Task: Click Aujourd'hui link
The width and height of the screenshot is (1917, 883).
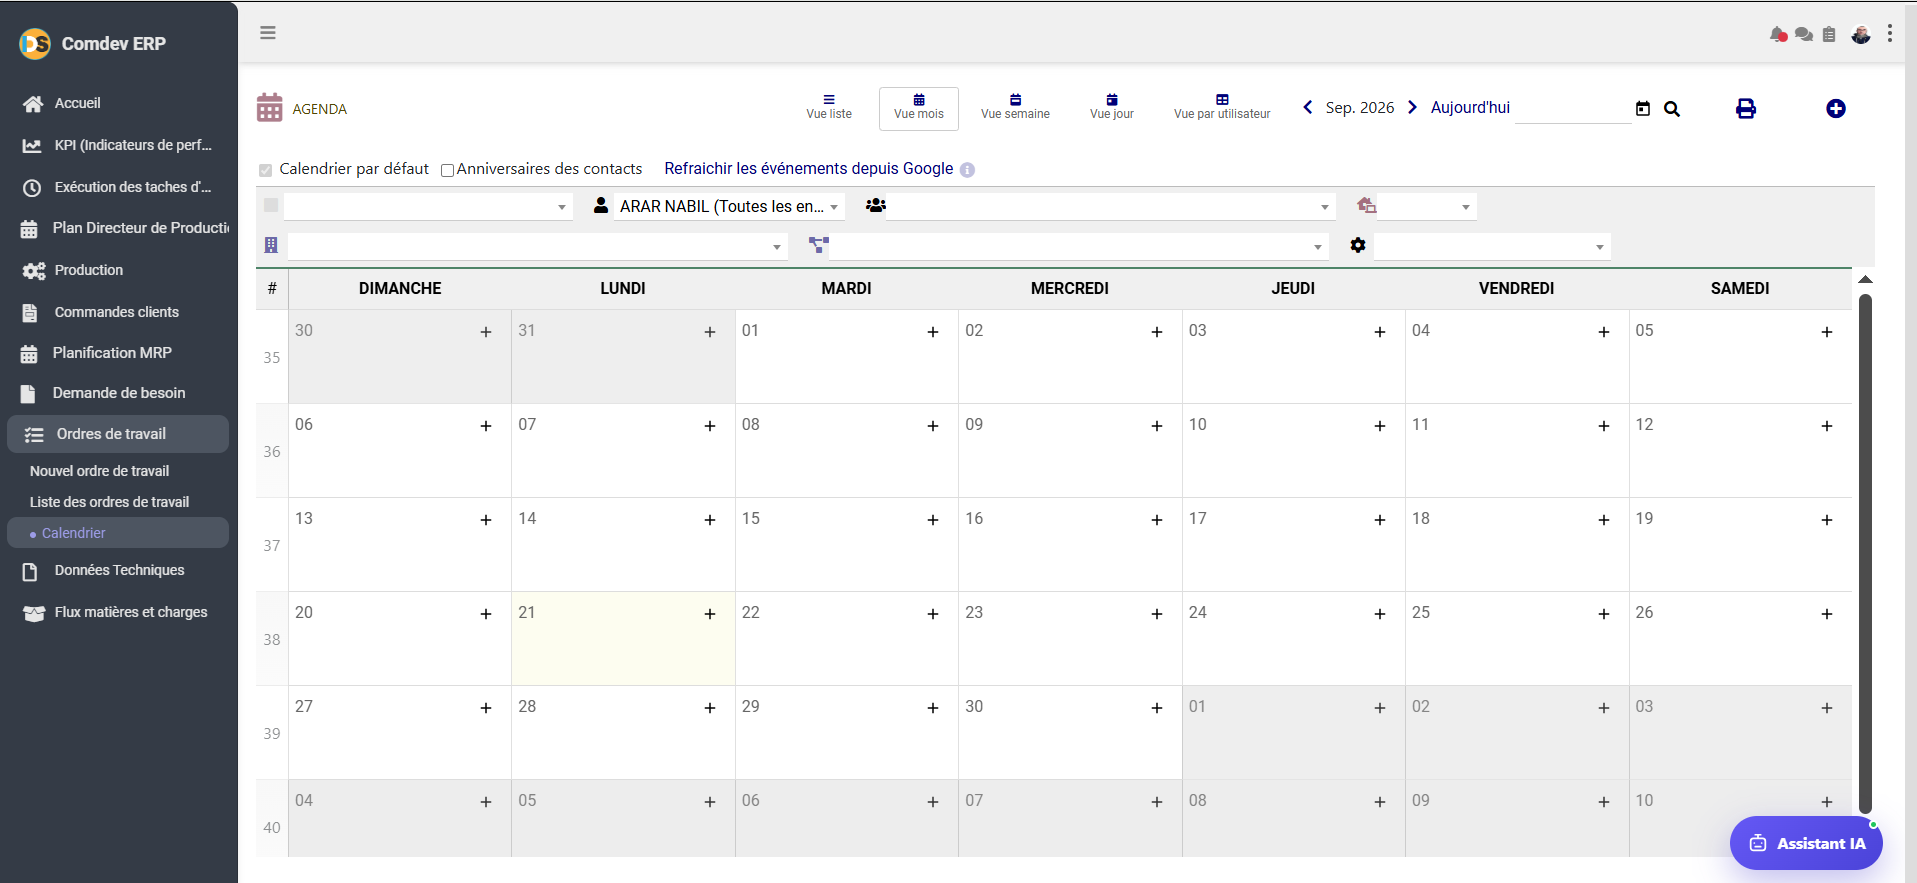Action: coord(1470,107)
